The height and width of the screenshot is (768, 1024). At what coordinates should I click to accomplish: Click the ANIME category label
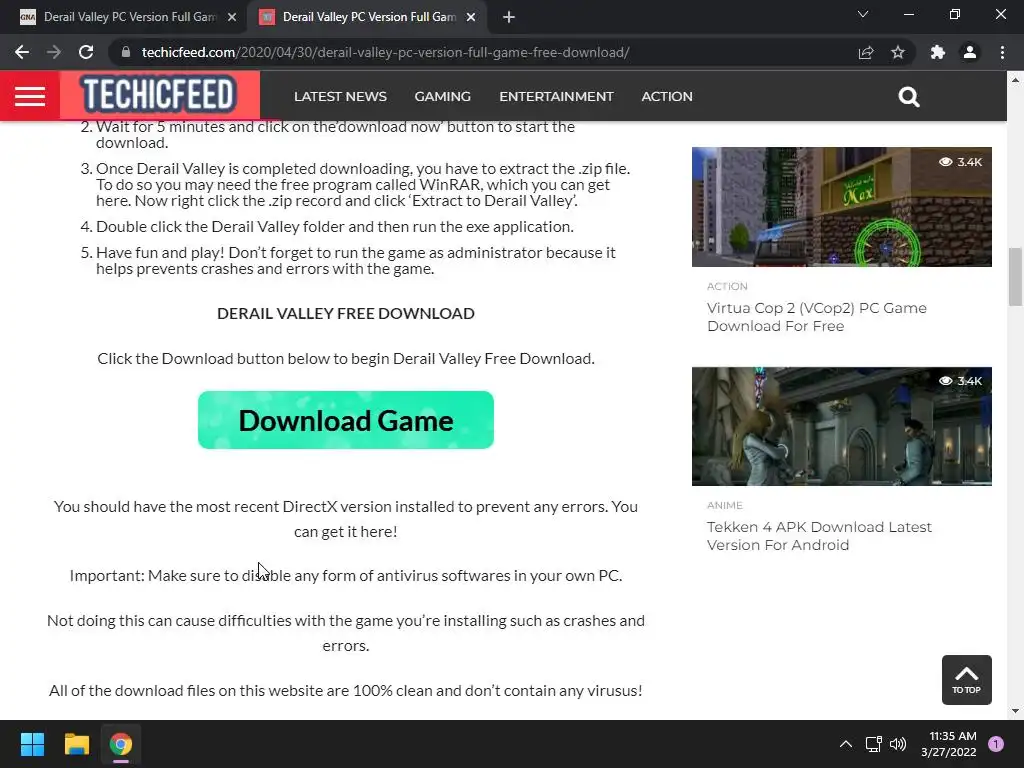[x=724, y=505]
